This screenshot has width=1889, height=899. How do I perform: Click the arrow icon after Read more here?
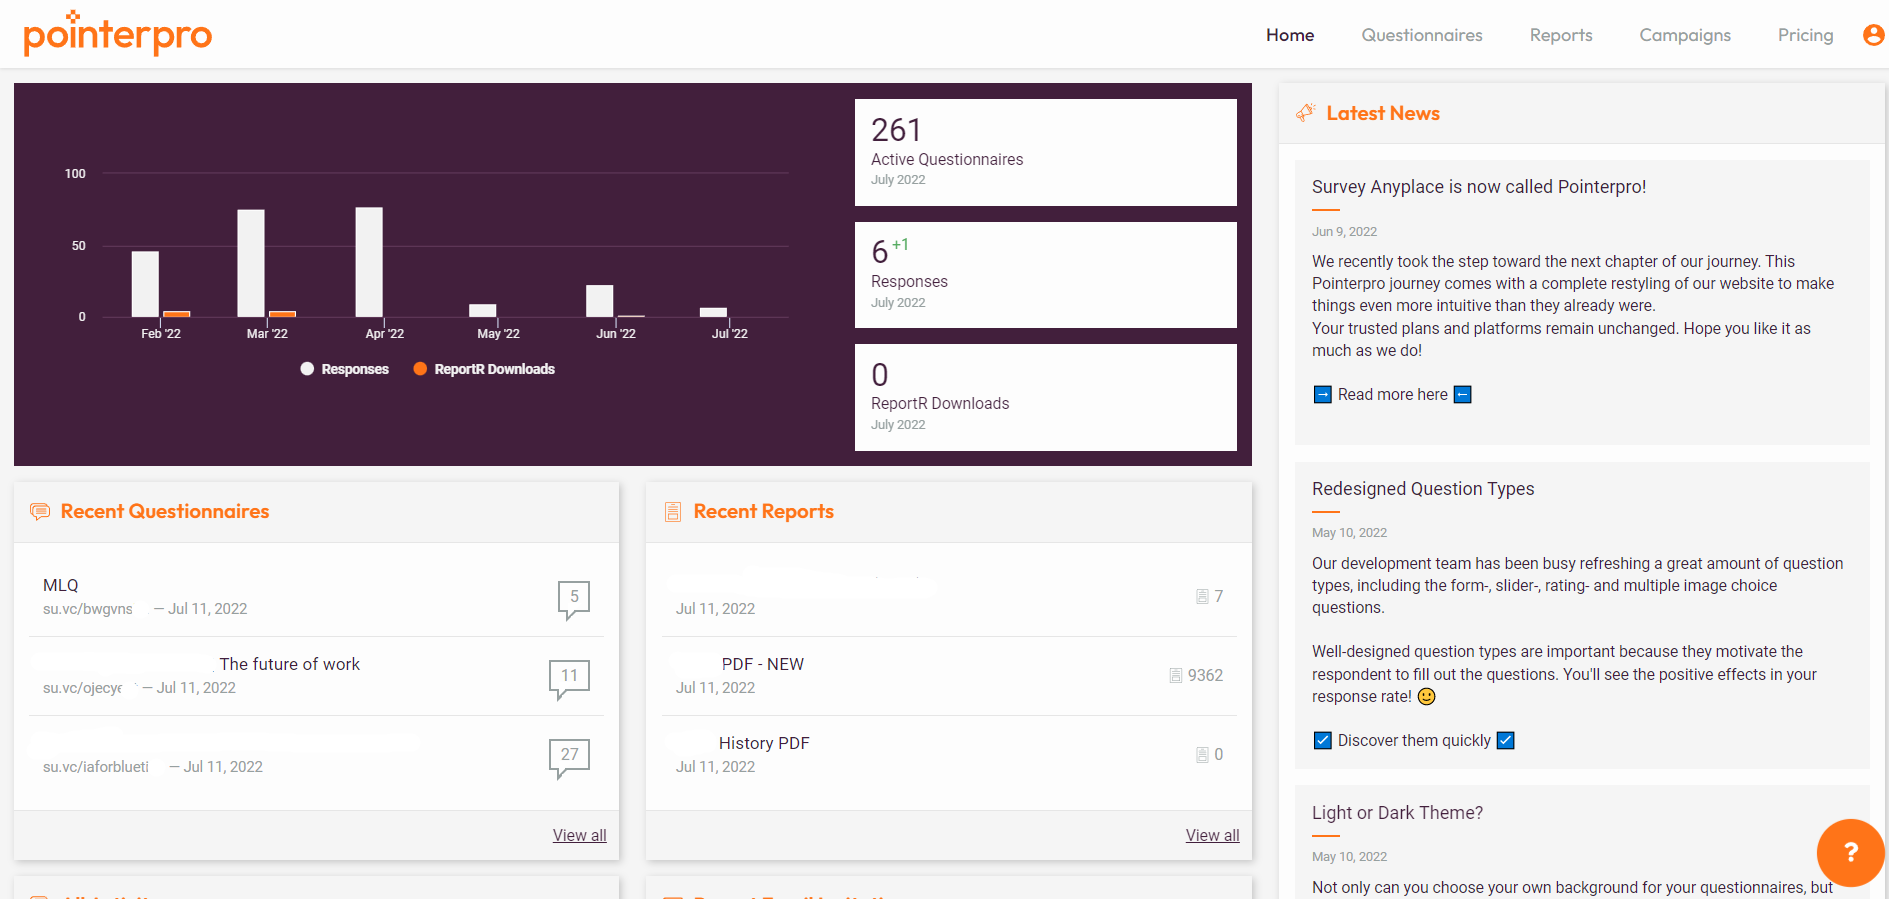(1462, 395)
